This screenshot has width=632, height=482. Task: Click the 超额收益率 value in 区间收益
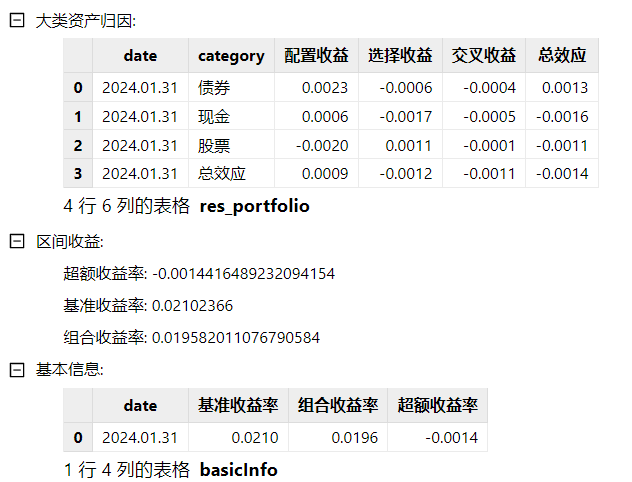243,273
